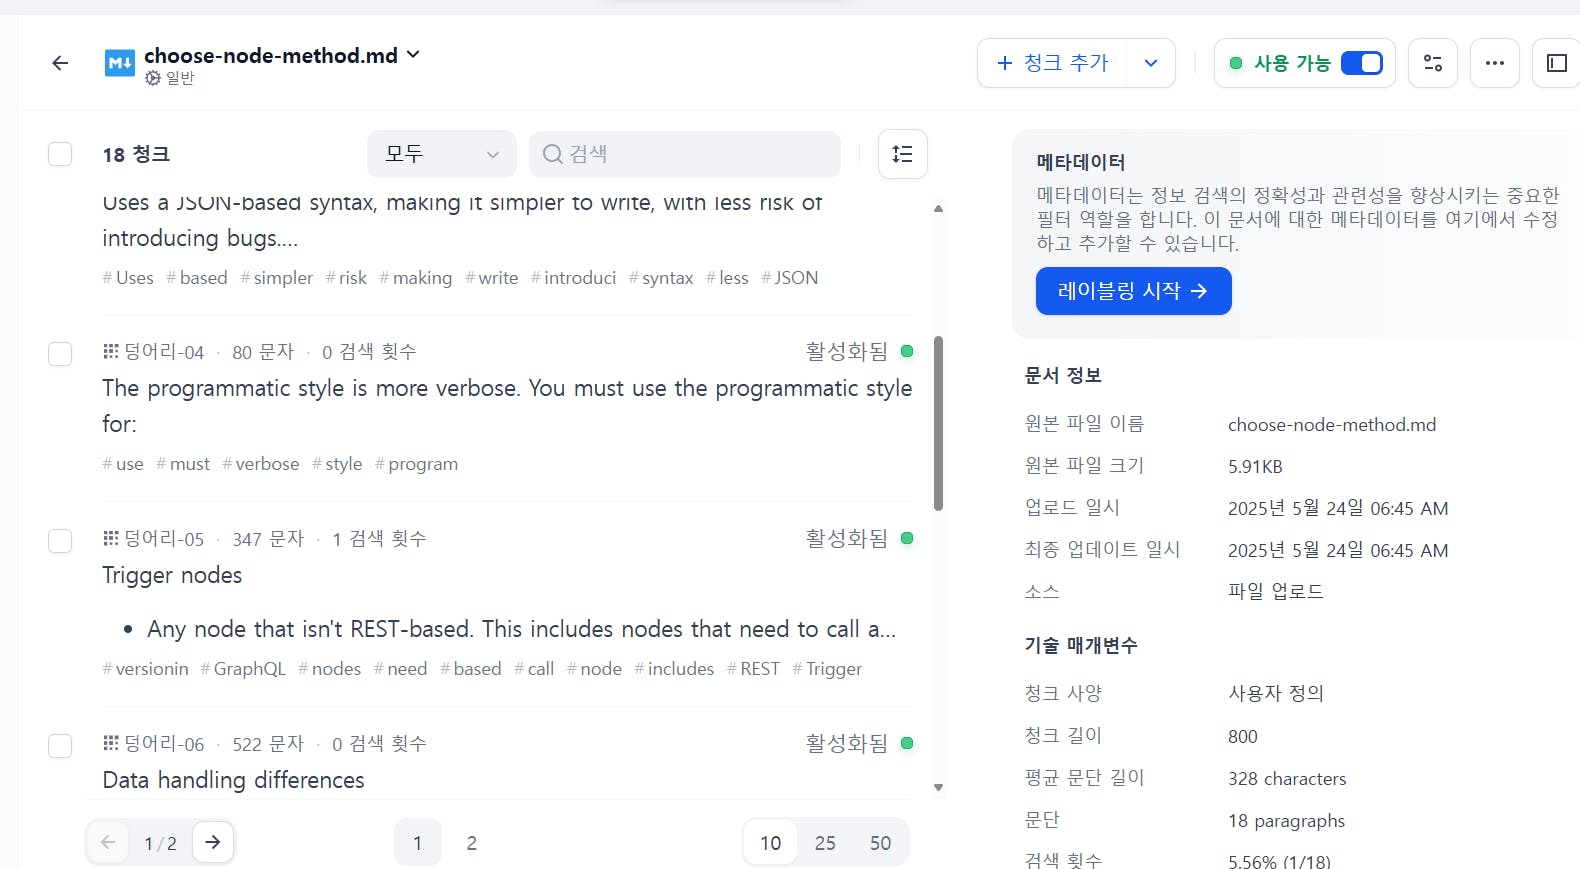This screenshot has height=869, width=1580.
Task: Check the select-all checkbox beside 18 청크
Action: coord(60,154)
